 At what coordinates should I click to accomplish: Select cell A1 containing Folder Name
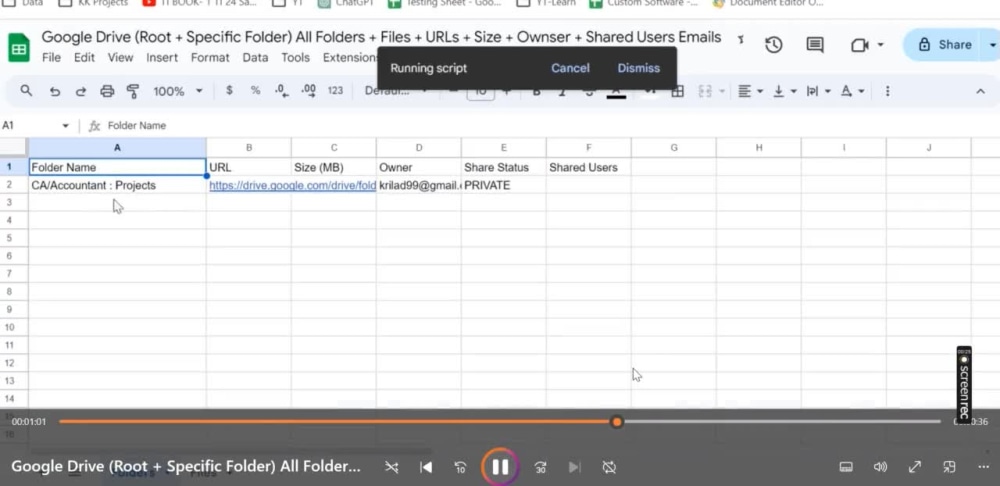click(x=117, y=167)
